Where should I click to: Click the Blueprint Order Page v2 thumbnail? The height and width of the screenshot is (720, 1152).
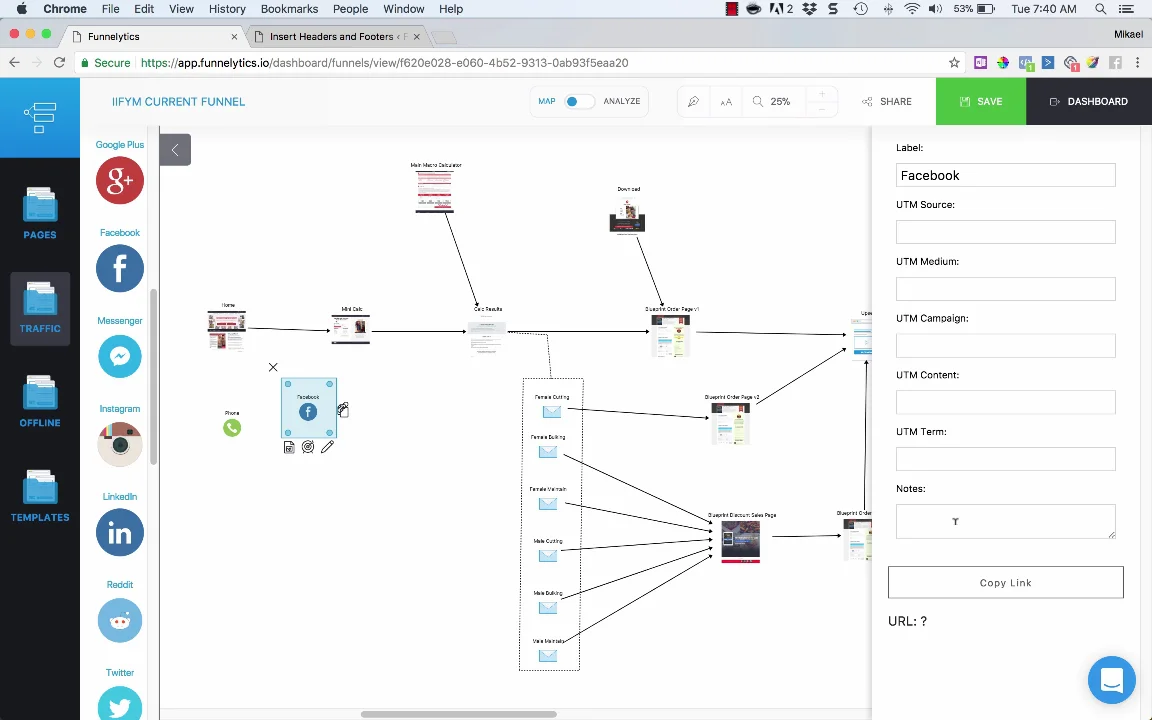click(730, 423)
